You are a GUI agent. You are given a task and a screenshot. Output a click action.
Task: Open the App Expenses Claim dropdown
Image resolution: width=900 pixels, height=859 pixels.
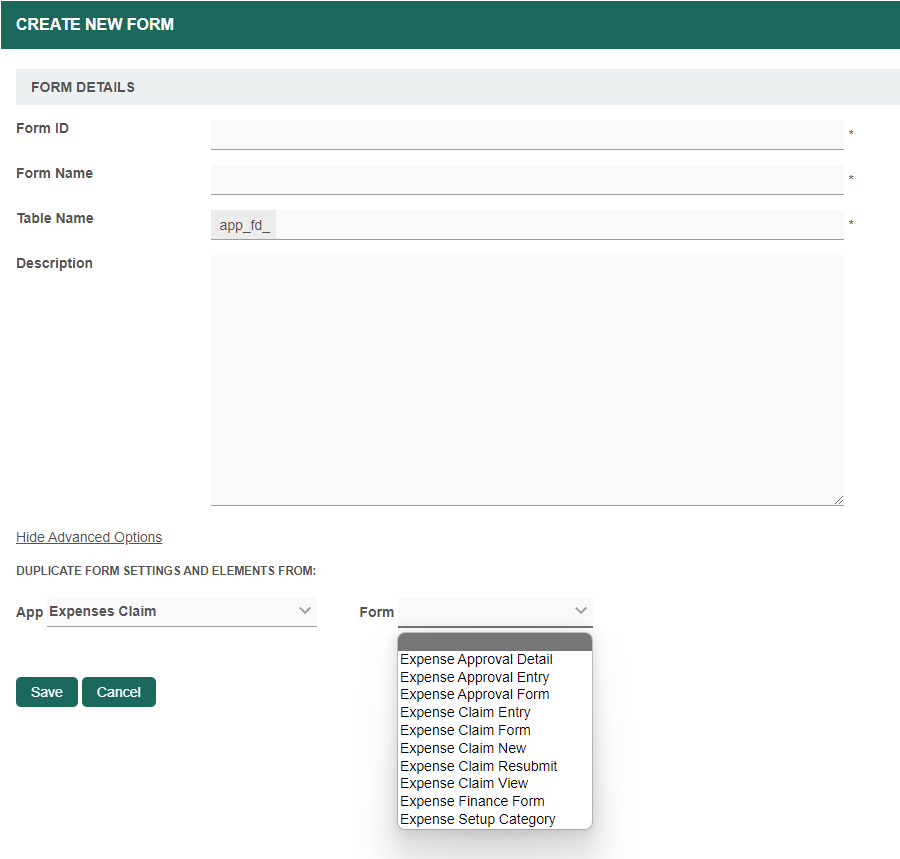pyautogui.click(x=182, y=611)
